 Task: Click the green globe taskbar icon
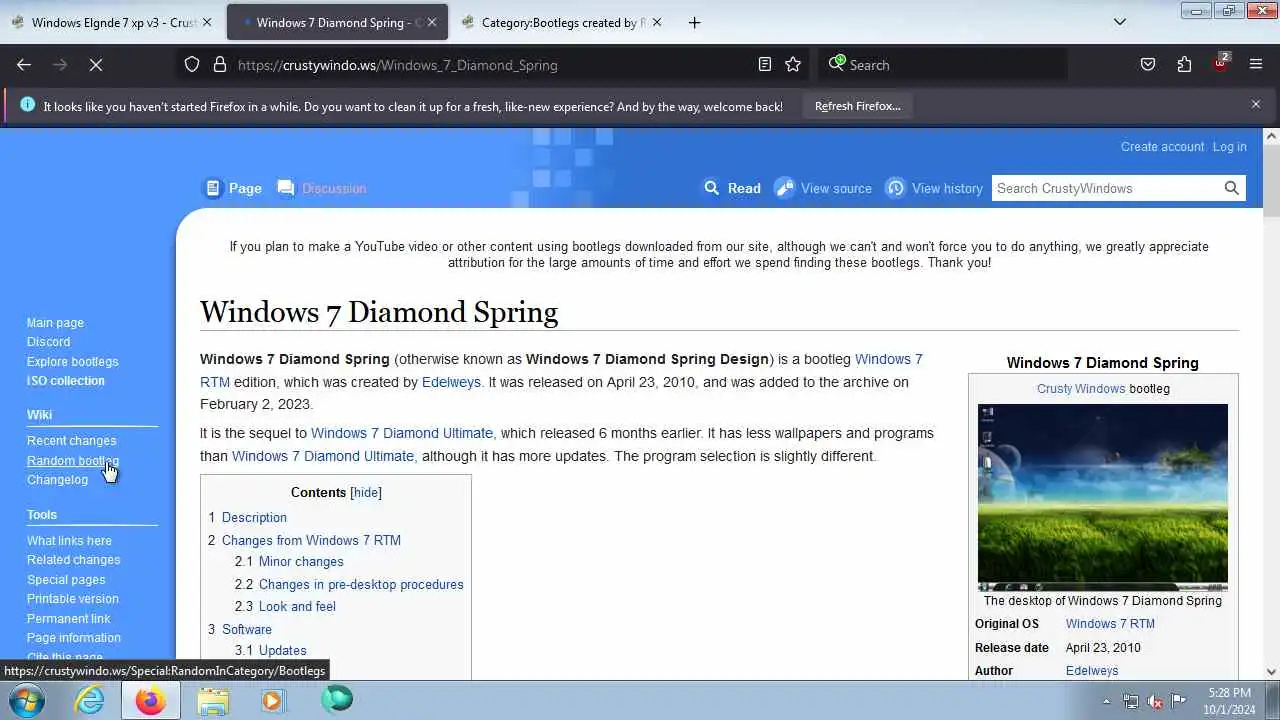(336, 700)
